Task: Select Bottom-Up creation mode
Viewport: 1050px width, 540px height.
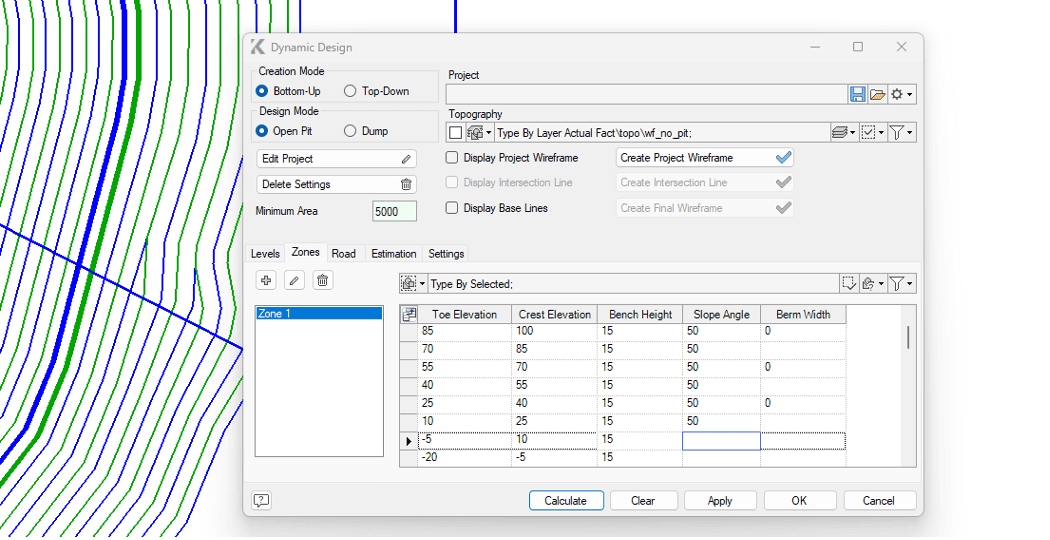Action: (x=262, y=91)
